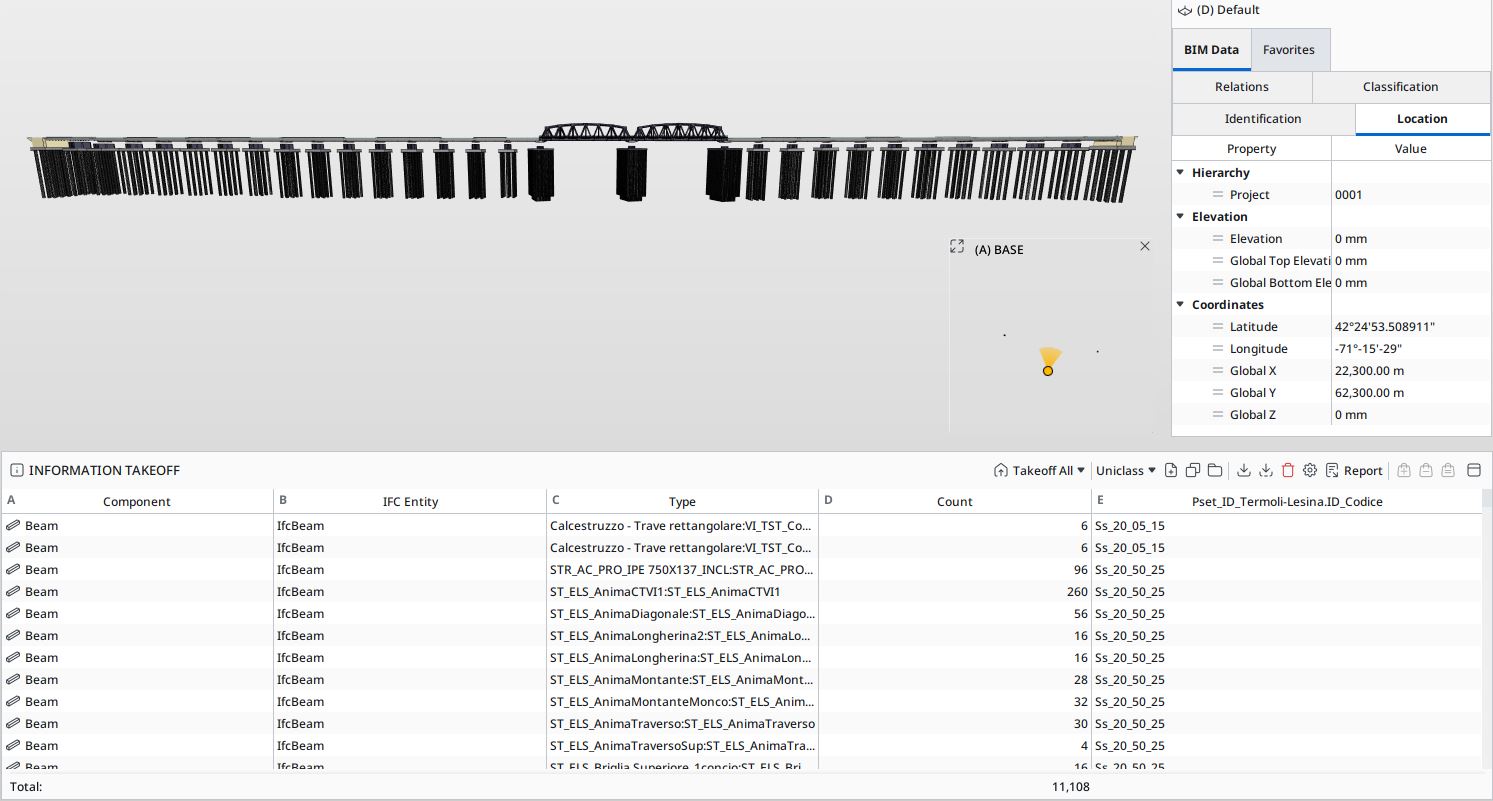Toggle the takeoff panel layout icon
Image resolution: width=1493 pixels, height=801 pixels.
1473,471
